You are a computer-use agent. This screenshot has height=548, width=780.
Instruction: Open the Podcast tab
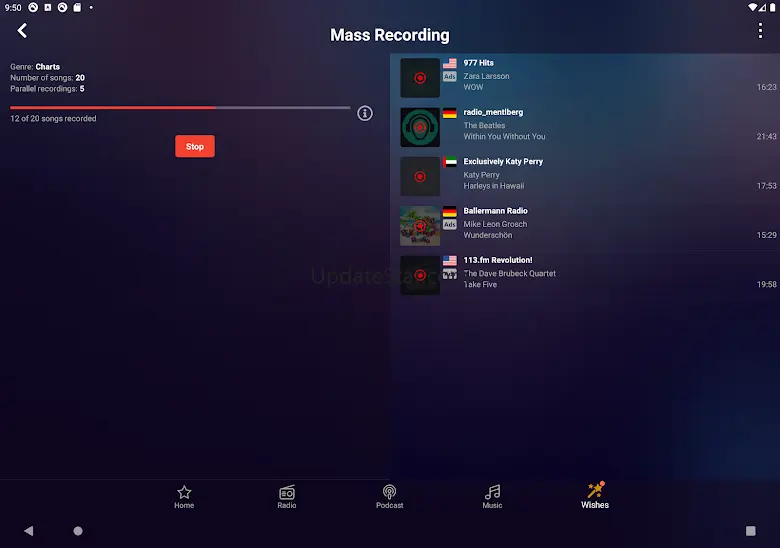click(390, 497)
